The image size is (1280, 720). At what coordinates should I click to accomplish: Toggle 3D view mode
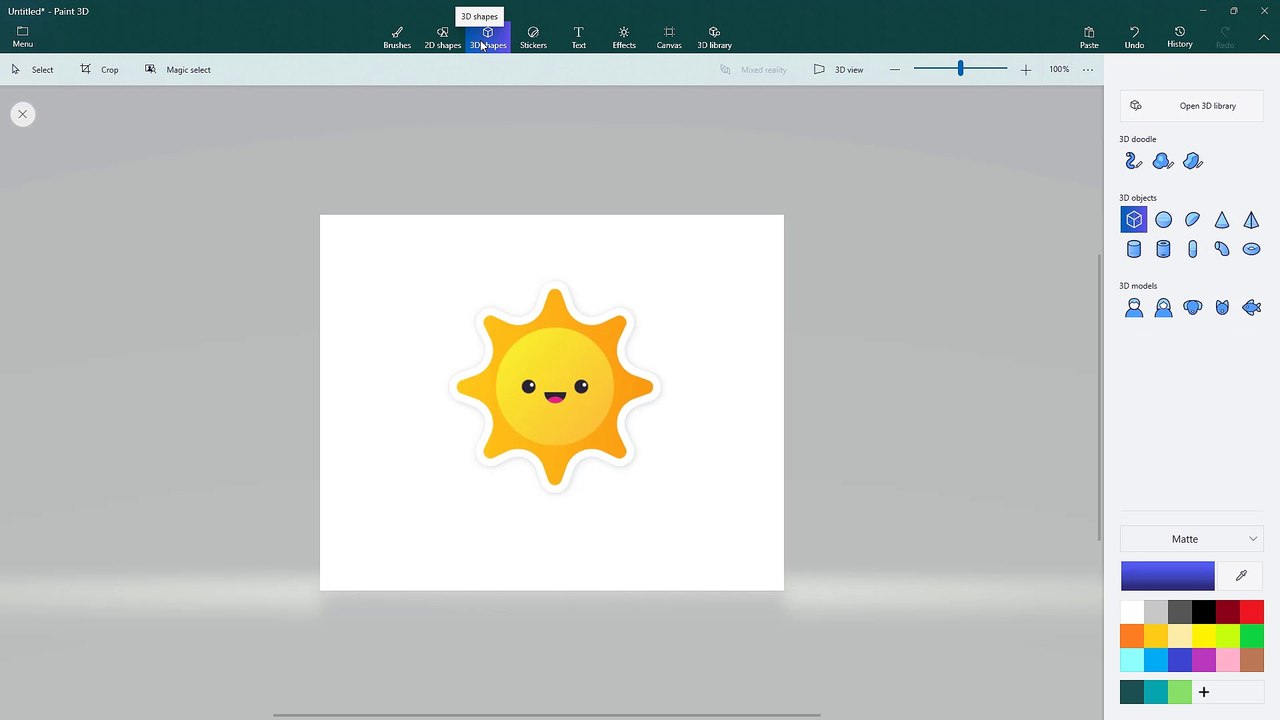(838, 70)
